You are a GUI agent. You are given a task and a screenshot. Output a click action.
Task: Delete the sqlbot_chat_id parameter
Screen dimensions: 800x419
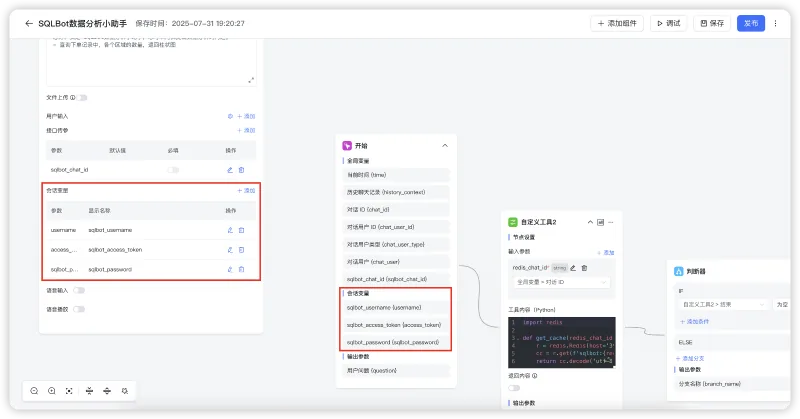pos(242,170)
